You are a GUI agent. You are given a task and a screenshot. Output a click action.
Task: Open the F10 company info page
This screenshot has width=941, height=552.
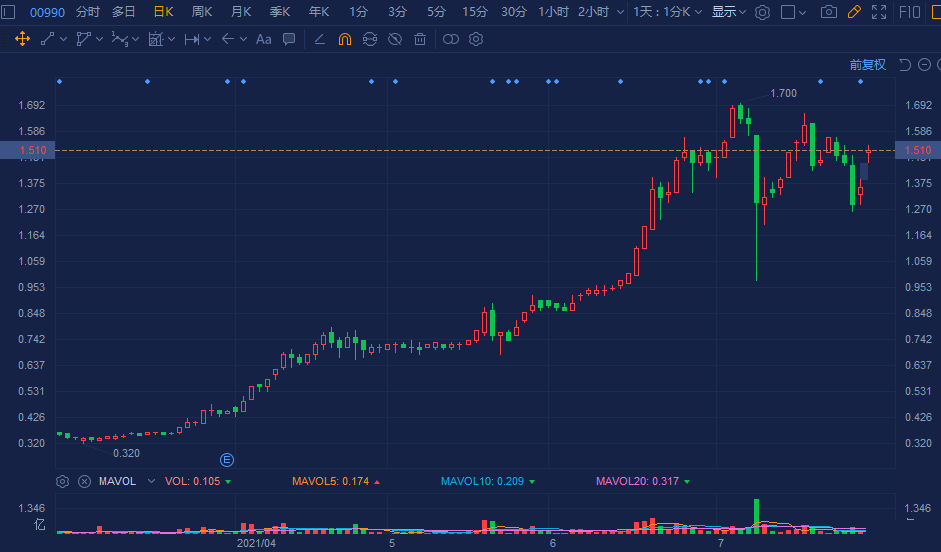point(911,12)
